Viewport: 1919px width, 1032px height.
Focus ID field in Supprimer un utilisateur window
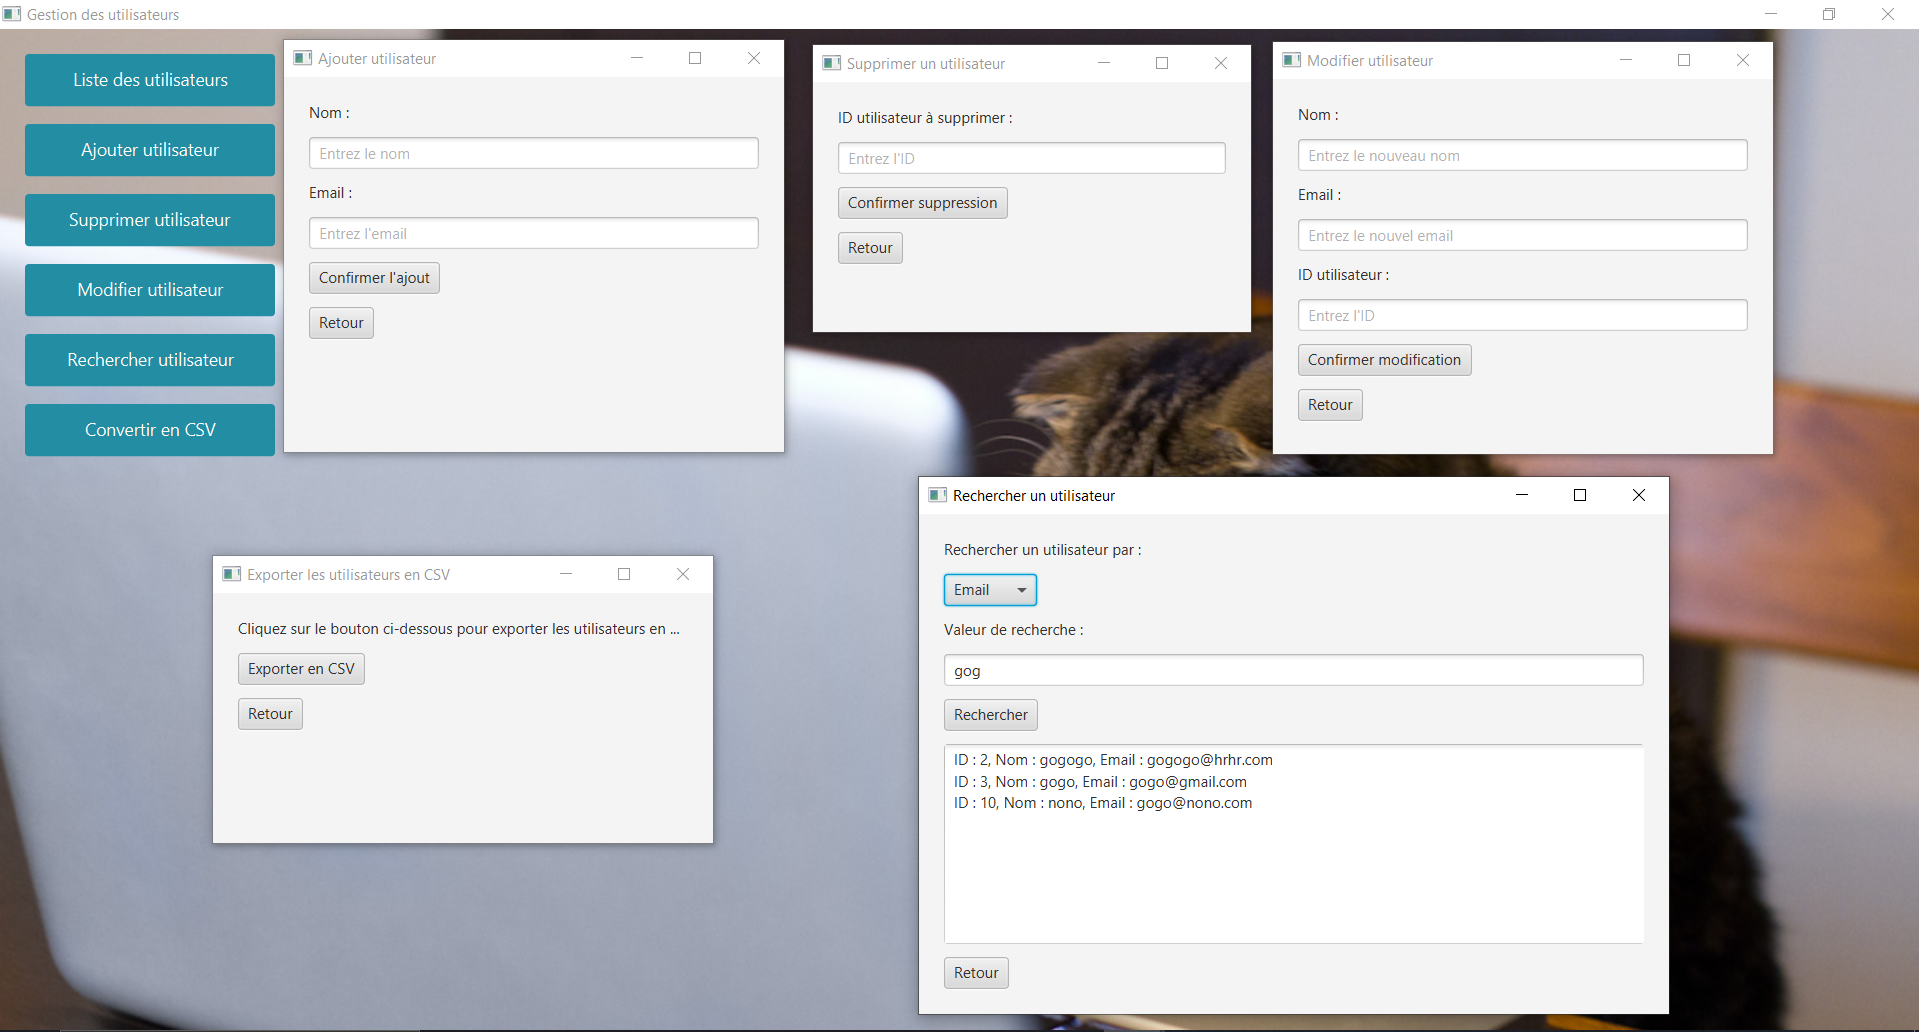1032,158
